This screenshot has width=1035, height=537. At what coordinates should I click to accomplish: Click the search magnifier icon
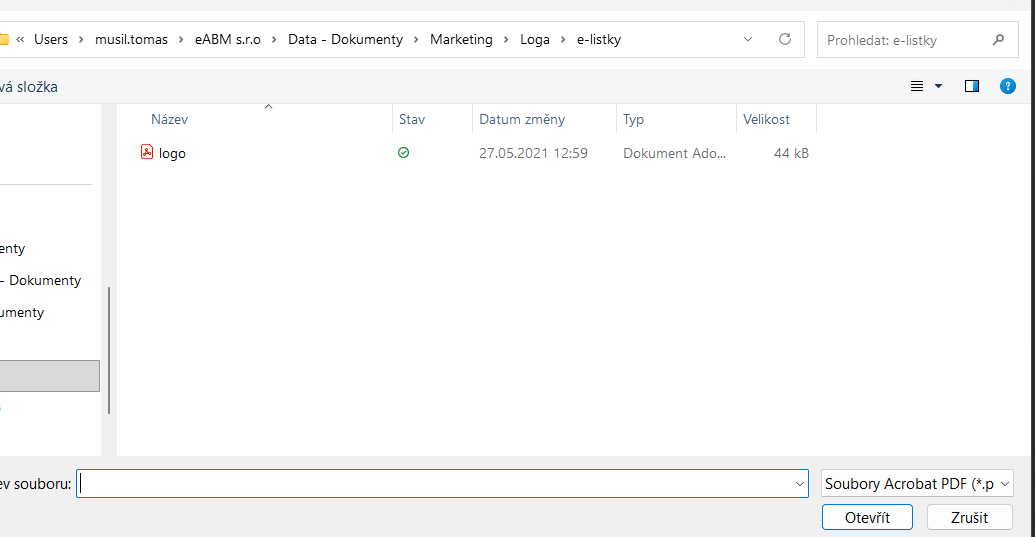[998, 40]
